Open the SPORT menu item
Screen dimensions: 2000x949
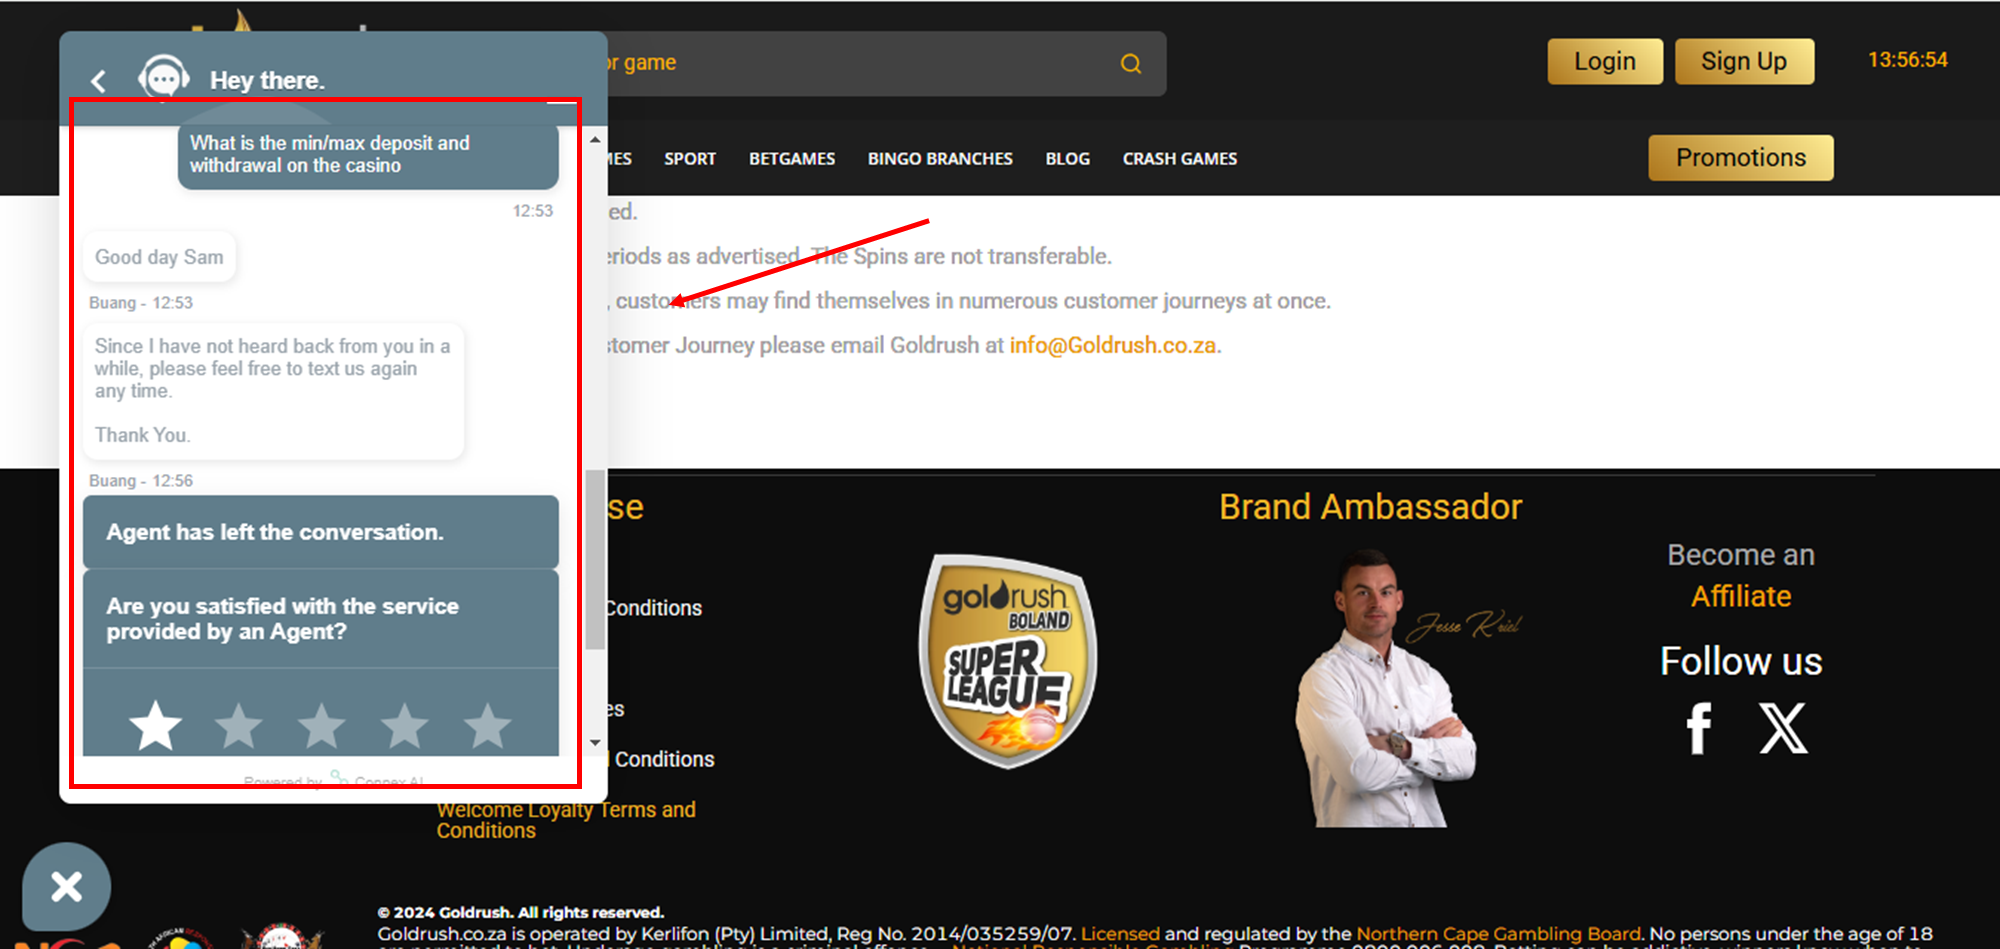click(690, 159)
